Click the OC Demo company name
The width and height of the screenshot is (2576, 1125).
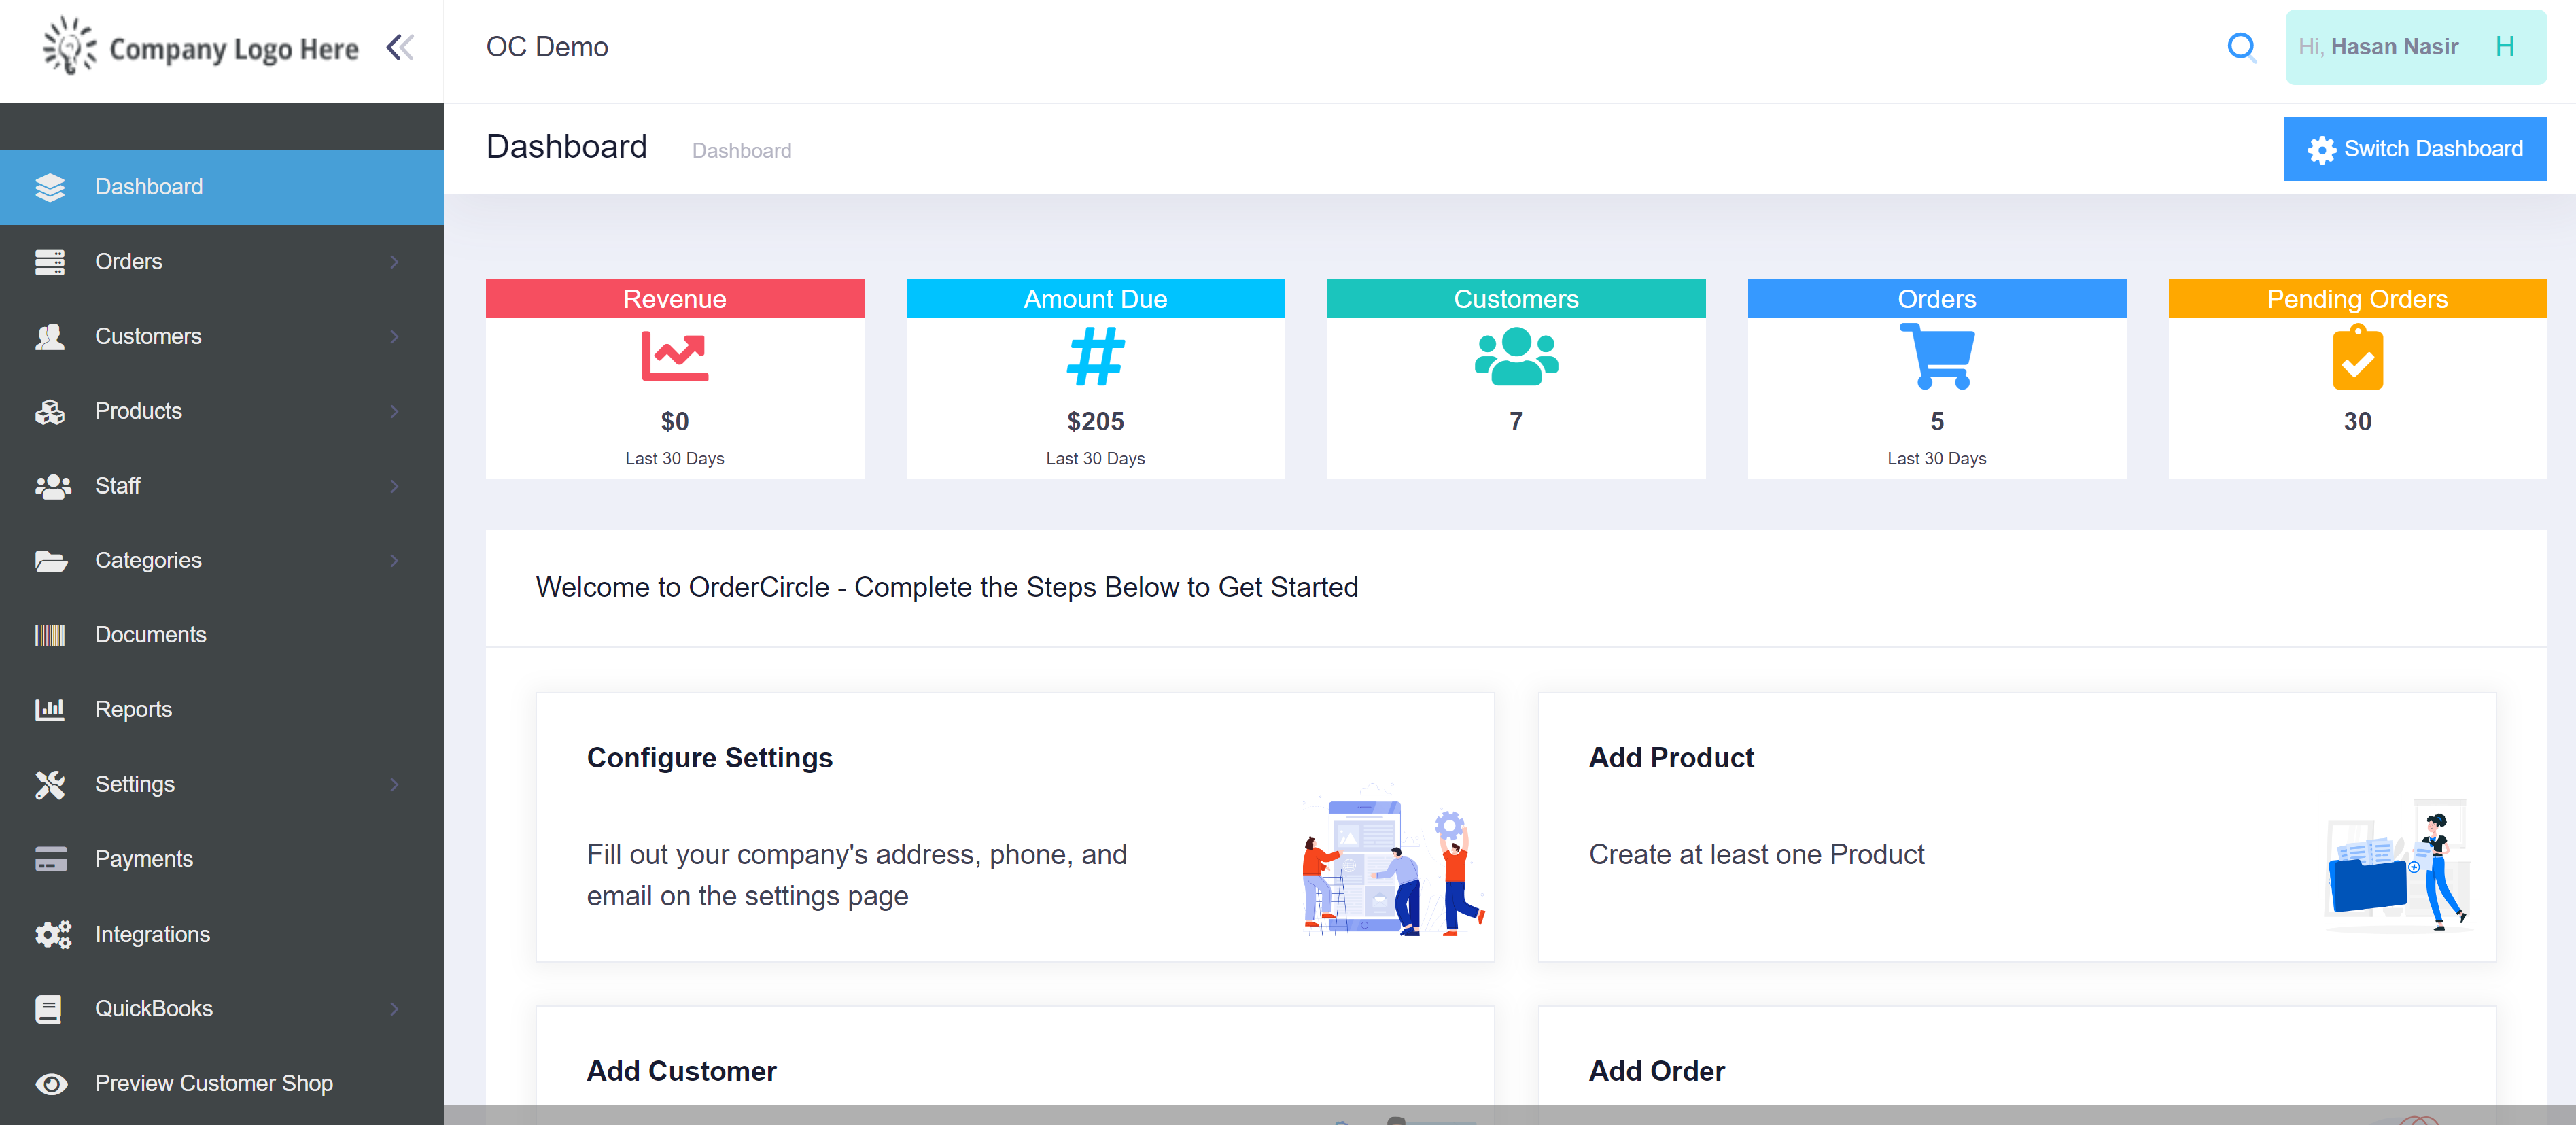pyautogui.click(x=547, y=47)
